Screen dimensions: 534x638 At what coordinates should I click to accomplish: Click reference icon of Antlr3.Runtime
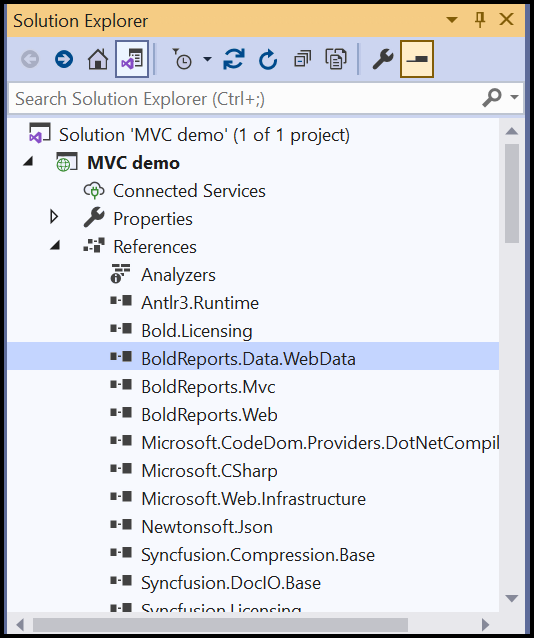click(121, 301)
